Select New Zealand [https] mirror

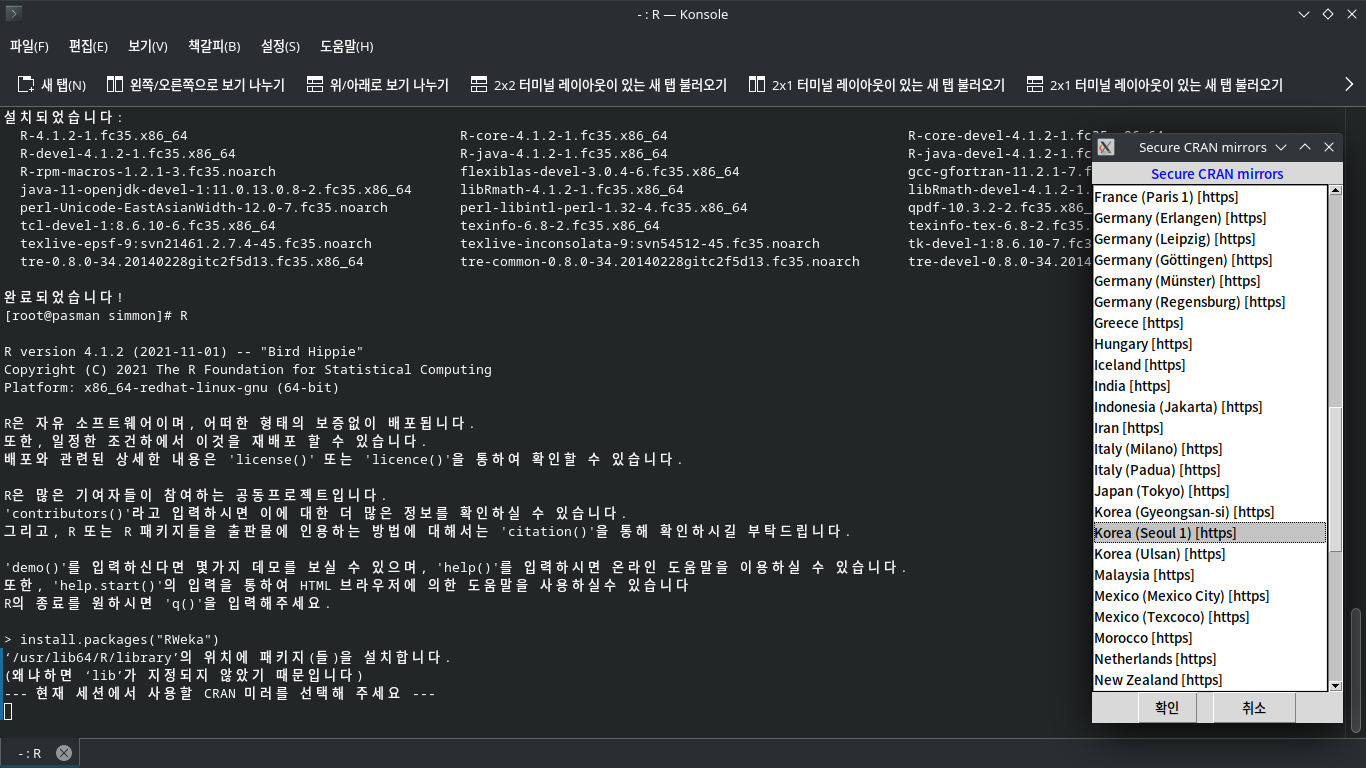[x=1210, y=680]
